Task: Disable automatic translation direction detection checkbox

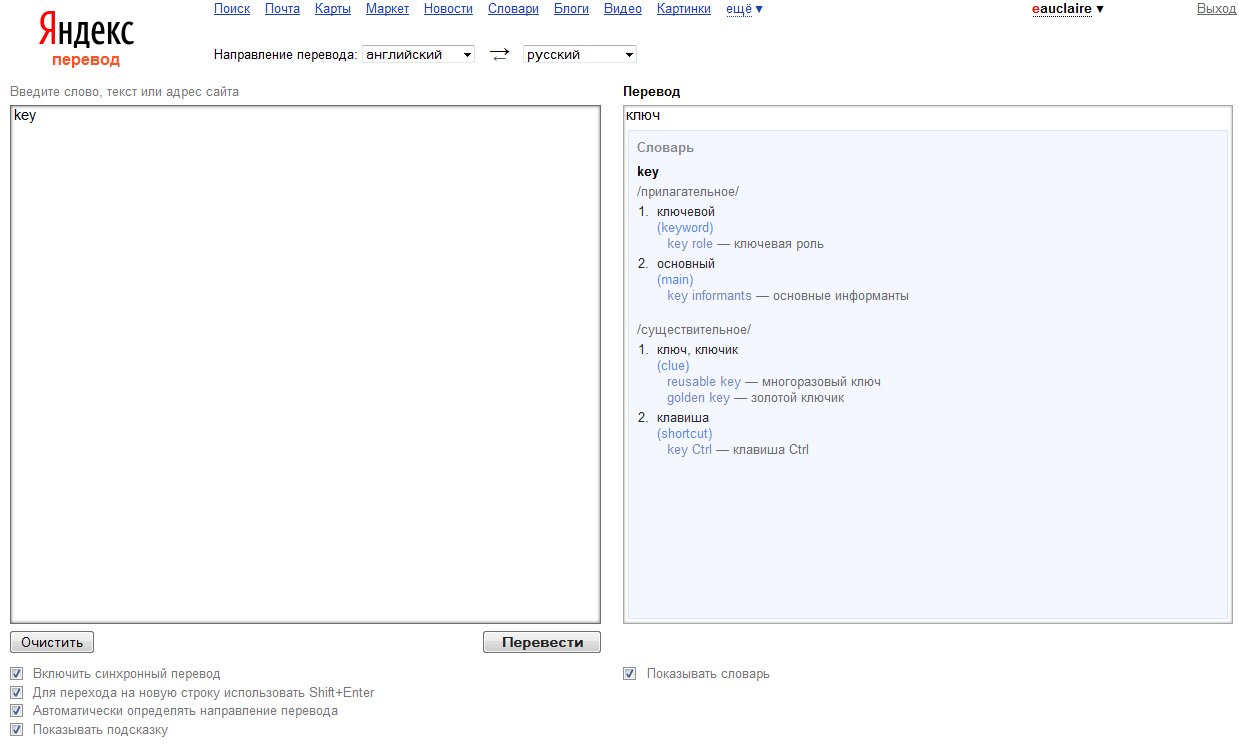Action: pos(15,711)
